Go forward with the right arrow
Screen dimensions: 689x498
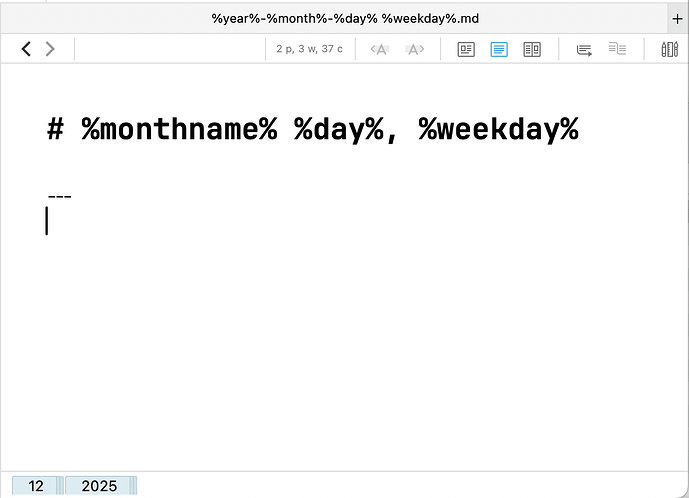[50, 49]
